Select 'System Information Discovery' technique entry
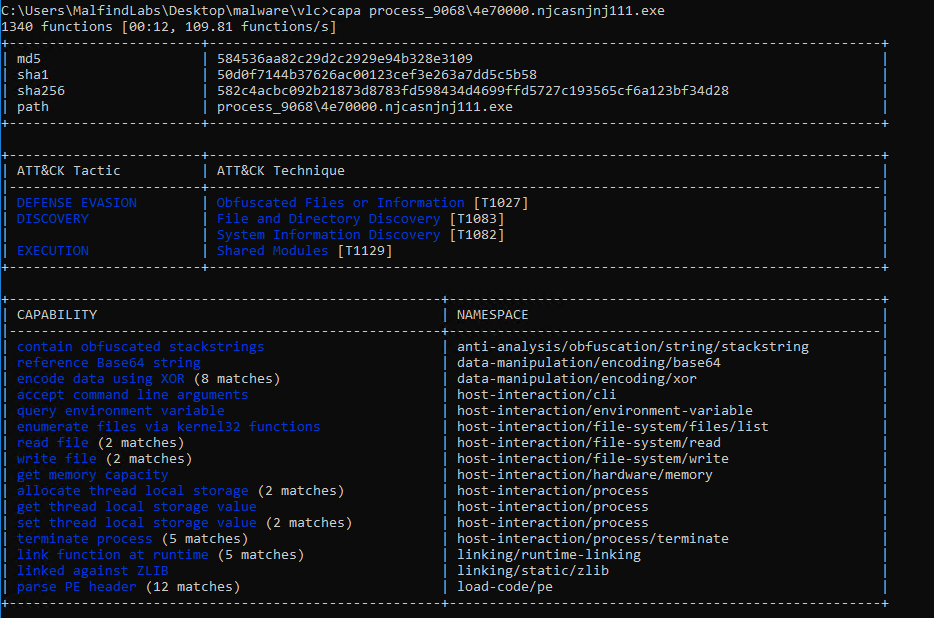 click(x=328, y=235)
